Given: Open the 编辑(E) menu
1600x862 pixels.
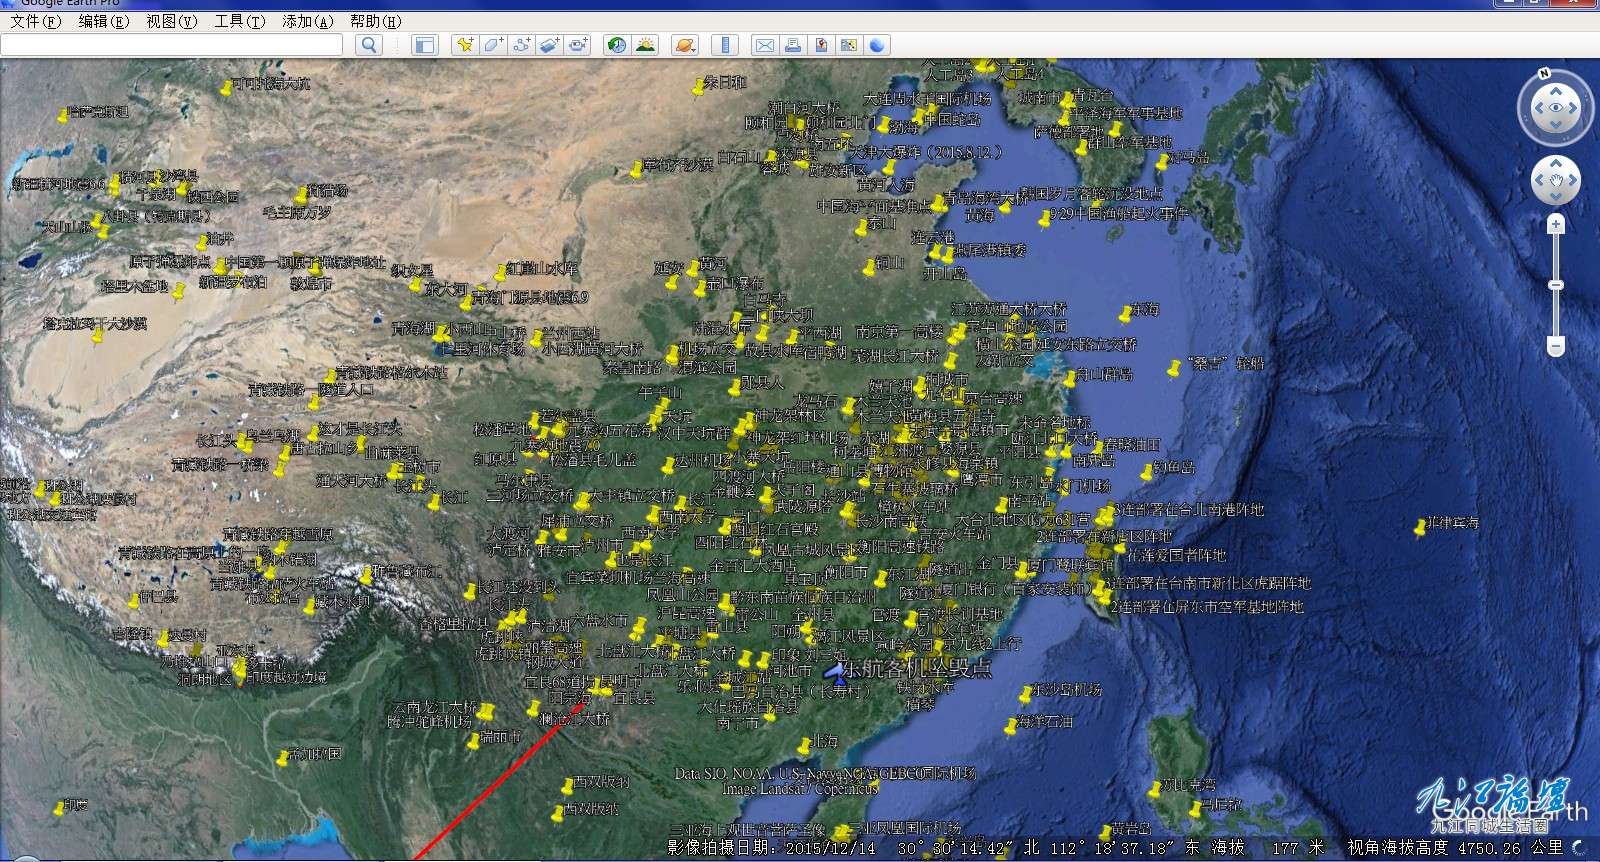Looking at the screenshot, I should [x=103, y=21].
